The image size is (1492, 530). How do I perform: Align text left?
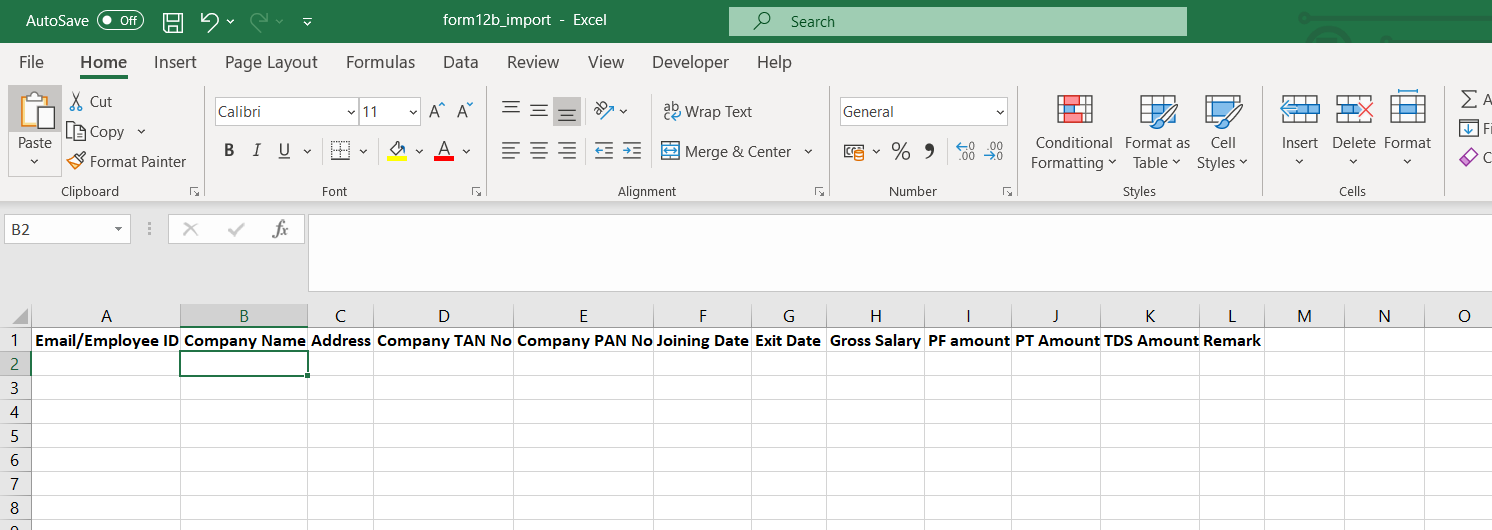coord(511,151)
